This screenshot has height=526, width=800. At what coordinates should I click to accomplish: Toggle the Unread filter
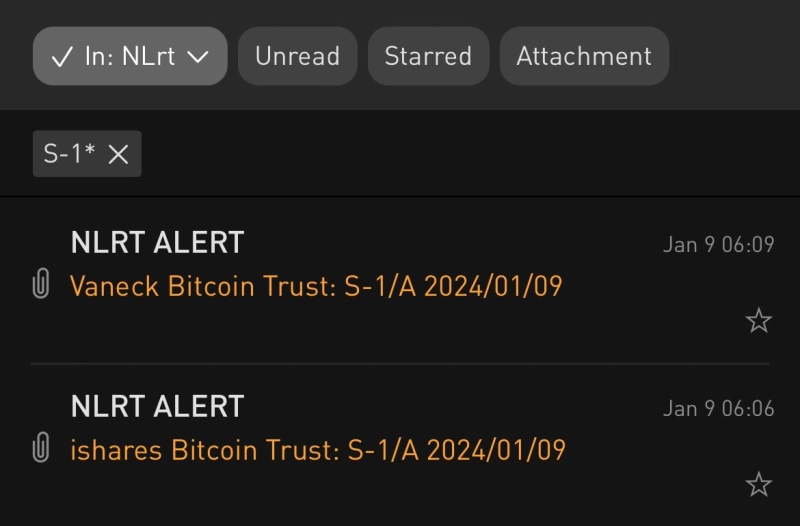click(297, 56)
